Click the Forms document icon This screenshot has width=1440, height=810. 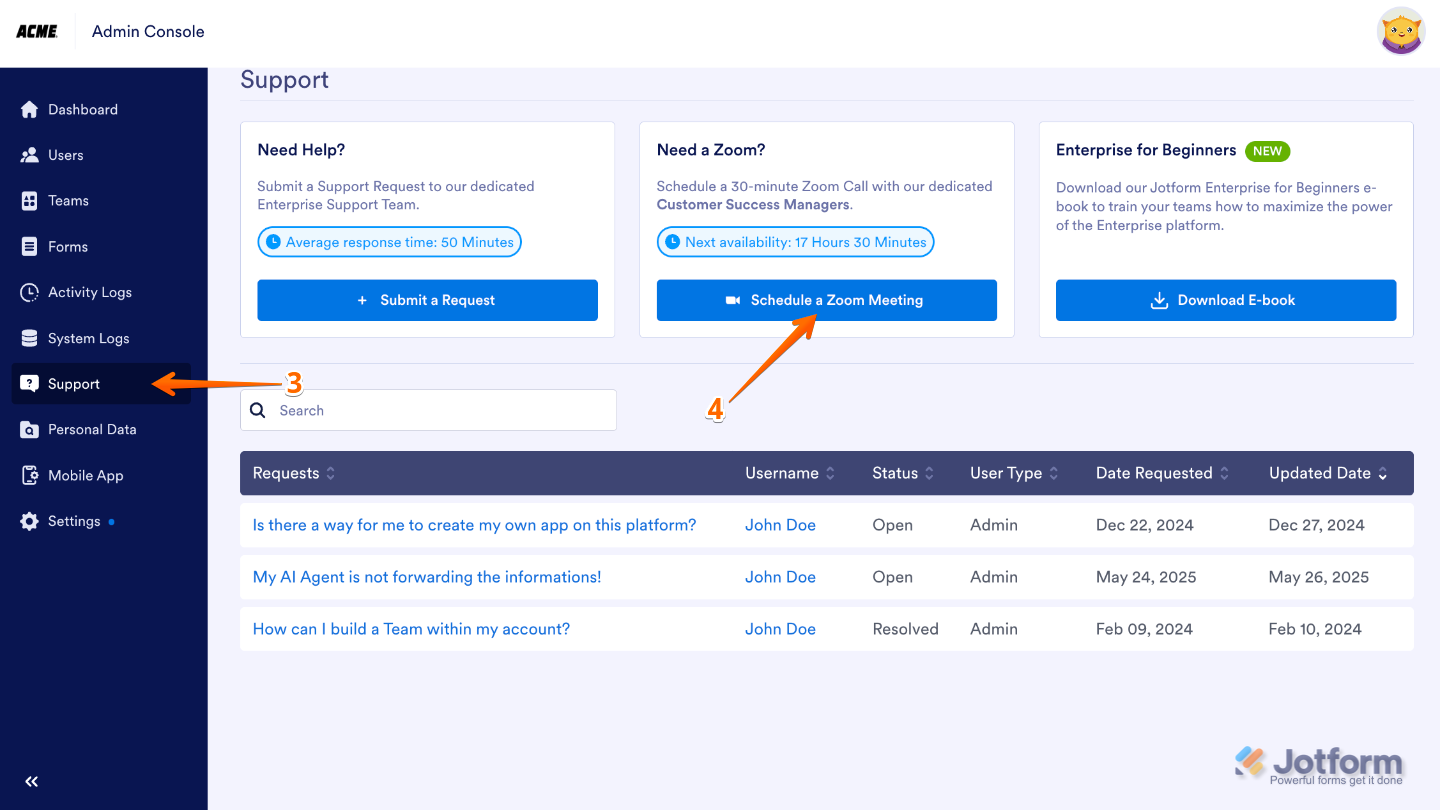[29, 247]
